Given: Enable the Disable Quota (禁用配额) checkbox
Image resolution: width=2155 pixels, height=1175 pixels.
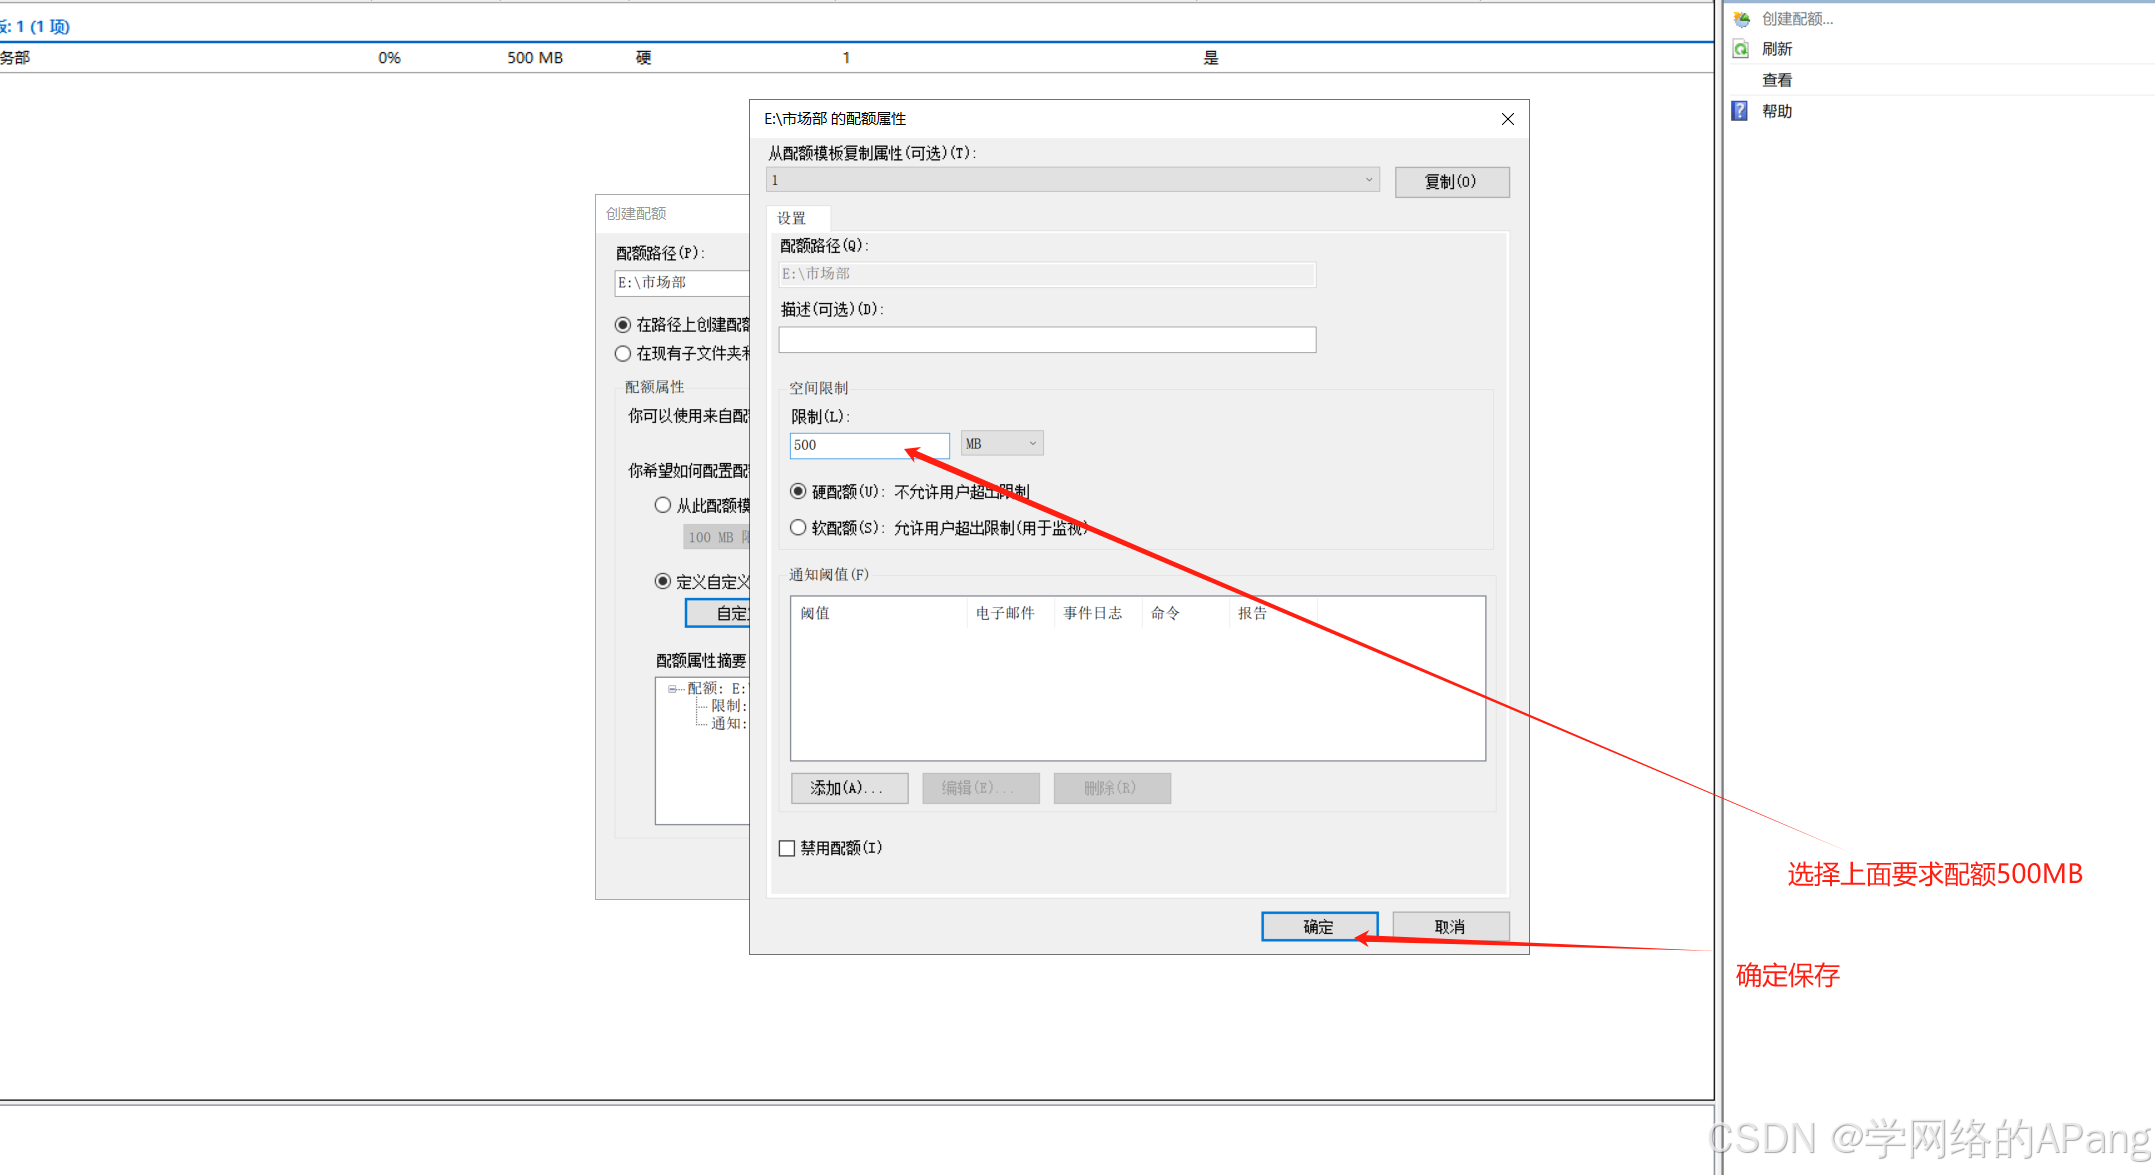Looking at the screenshot, I should click(787, 848).
